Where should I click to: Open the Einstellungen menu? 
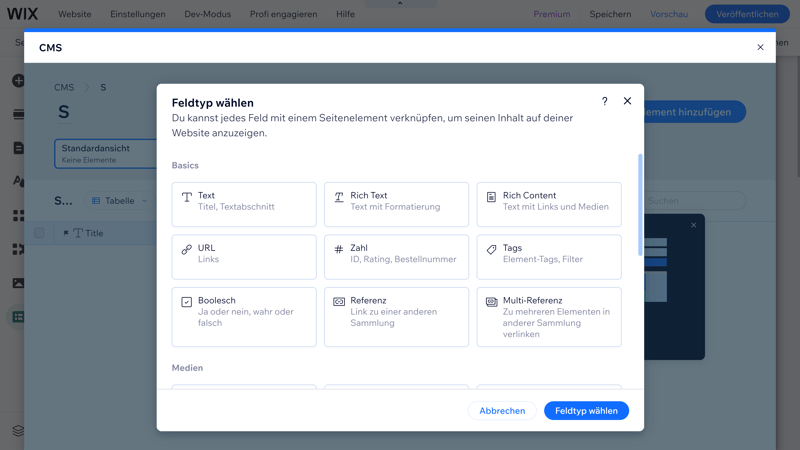point(138,14)
